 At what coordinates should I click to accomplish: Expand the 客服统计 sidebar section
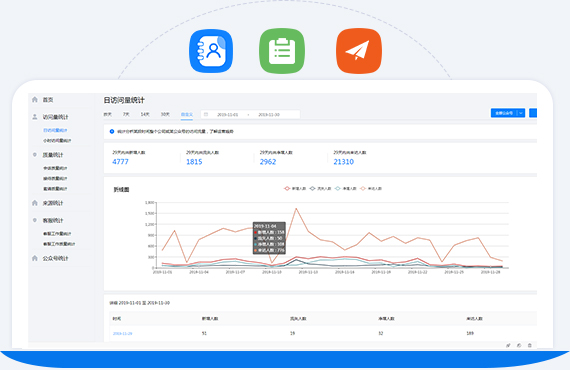[53, 220]
